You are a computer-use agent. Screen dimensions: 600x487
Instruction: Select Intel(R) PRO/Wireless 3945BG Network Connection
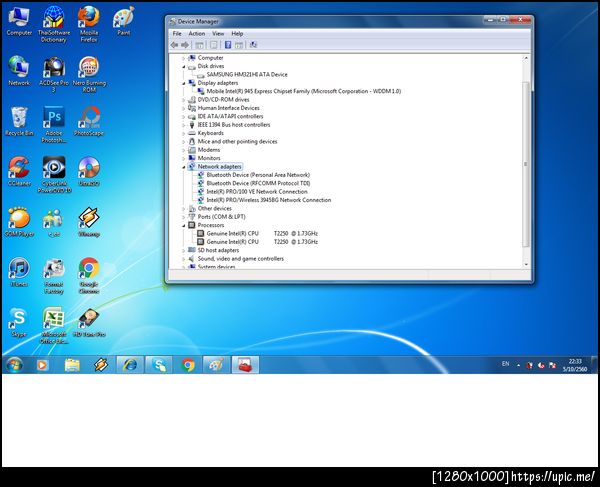(x=269, y=200)
